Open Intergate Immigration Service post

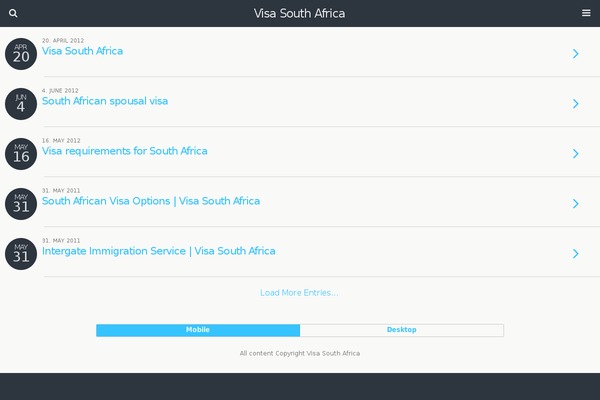coord(159,251)
